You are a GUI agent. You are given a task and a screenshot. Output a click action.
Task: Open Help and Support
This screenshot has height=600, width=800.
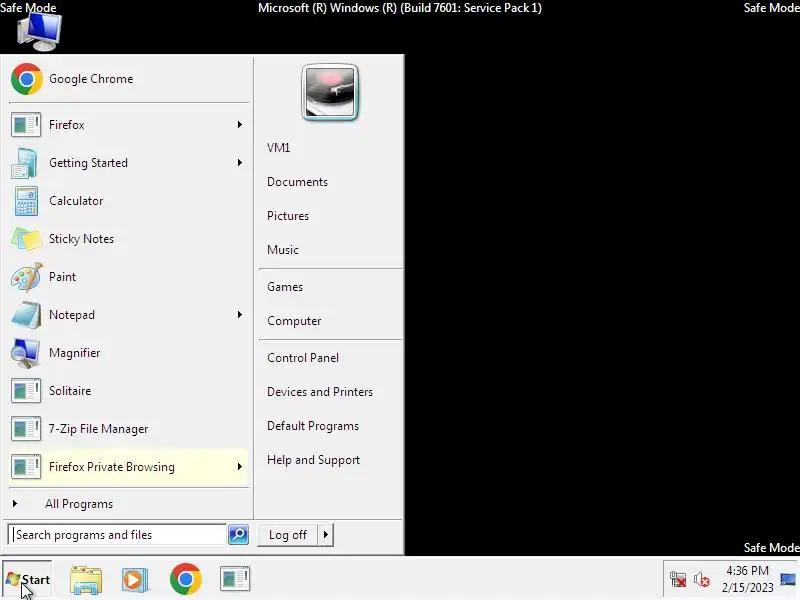(x=313, y=460)
